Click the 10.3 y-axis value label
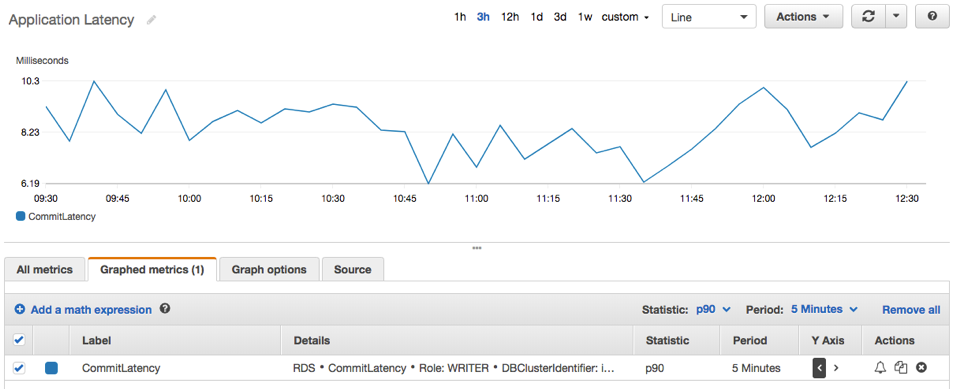This screenshot has width=956, height=389. [x=30, y=80]
